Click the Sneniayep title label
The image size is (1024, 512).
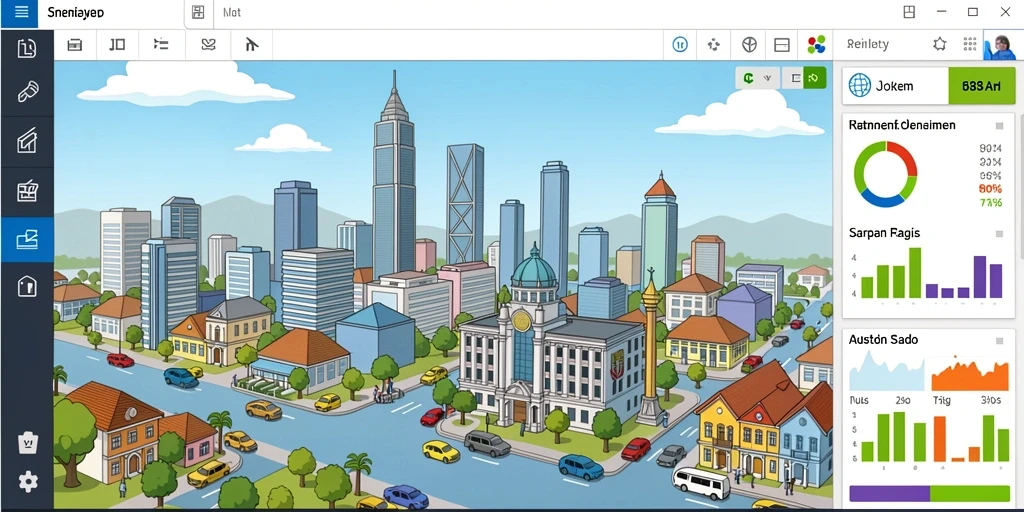pyautogui.click(x=76, y=13)
